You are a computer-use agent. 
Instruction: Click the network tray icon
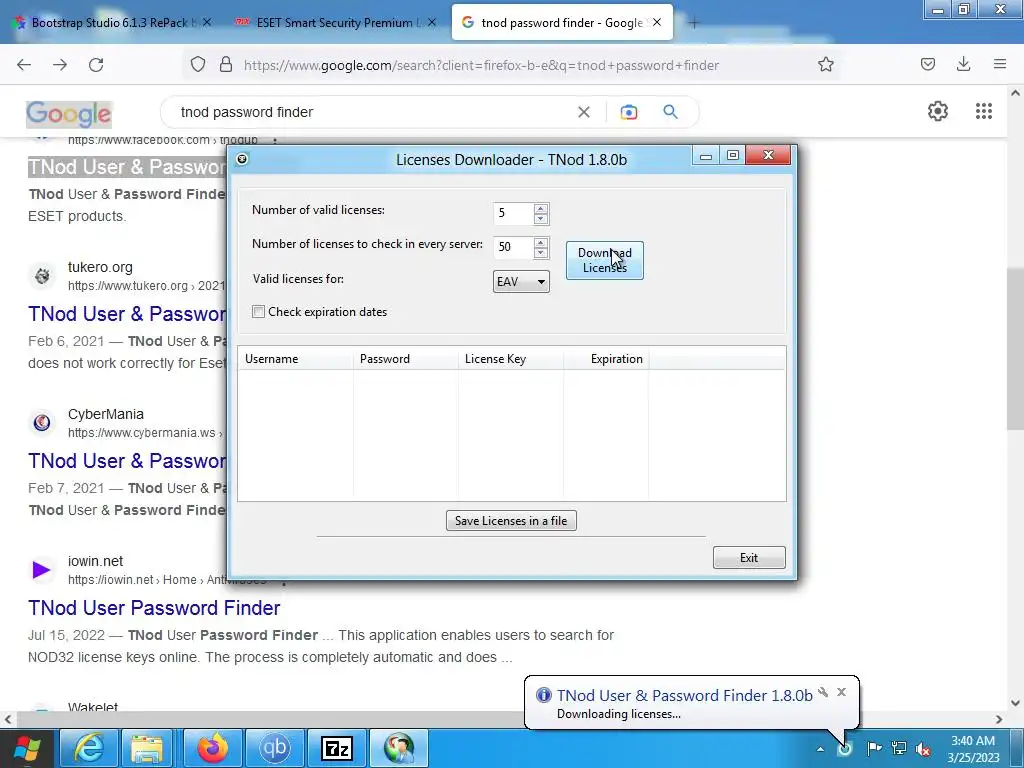pyautogui.click(x=899, y=748)
